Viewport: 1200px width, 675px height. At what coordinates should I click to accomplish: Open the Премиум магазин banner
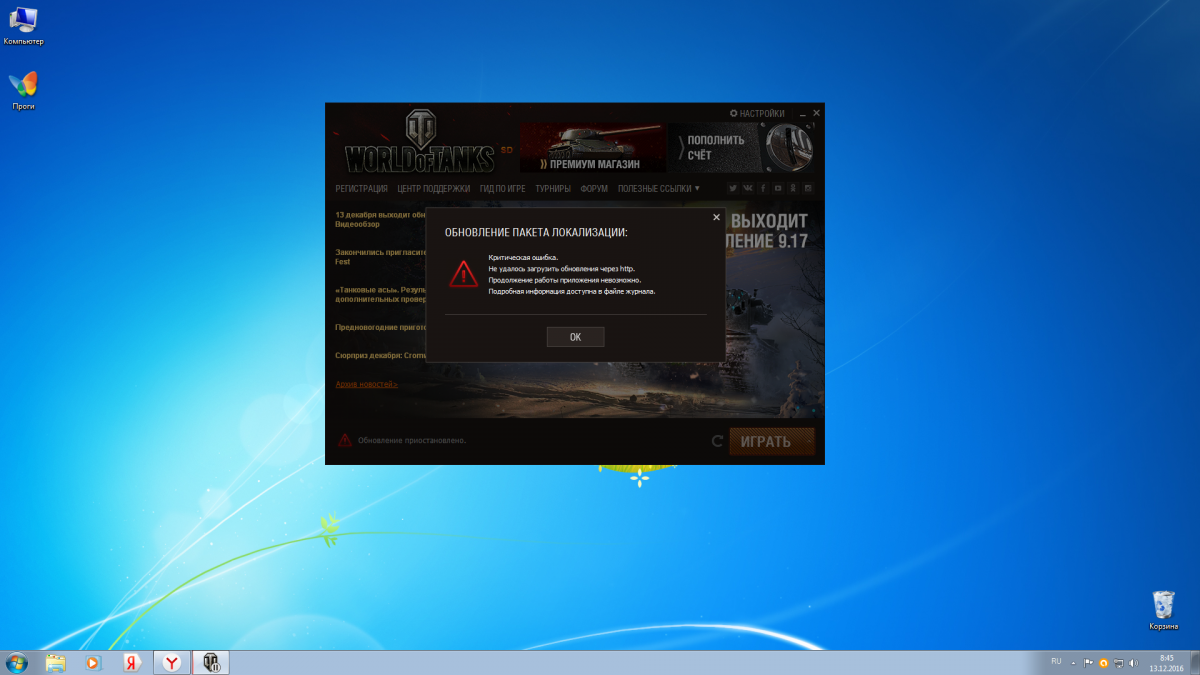592,147
